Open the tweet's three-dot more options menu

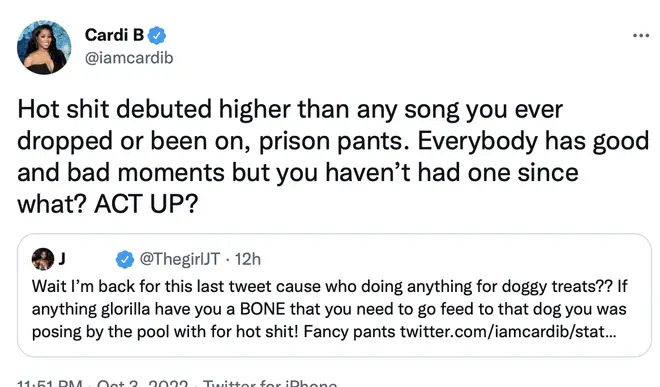pyautogui.click(x=641, y=36)
